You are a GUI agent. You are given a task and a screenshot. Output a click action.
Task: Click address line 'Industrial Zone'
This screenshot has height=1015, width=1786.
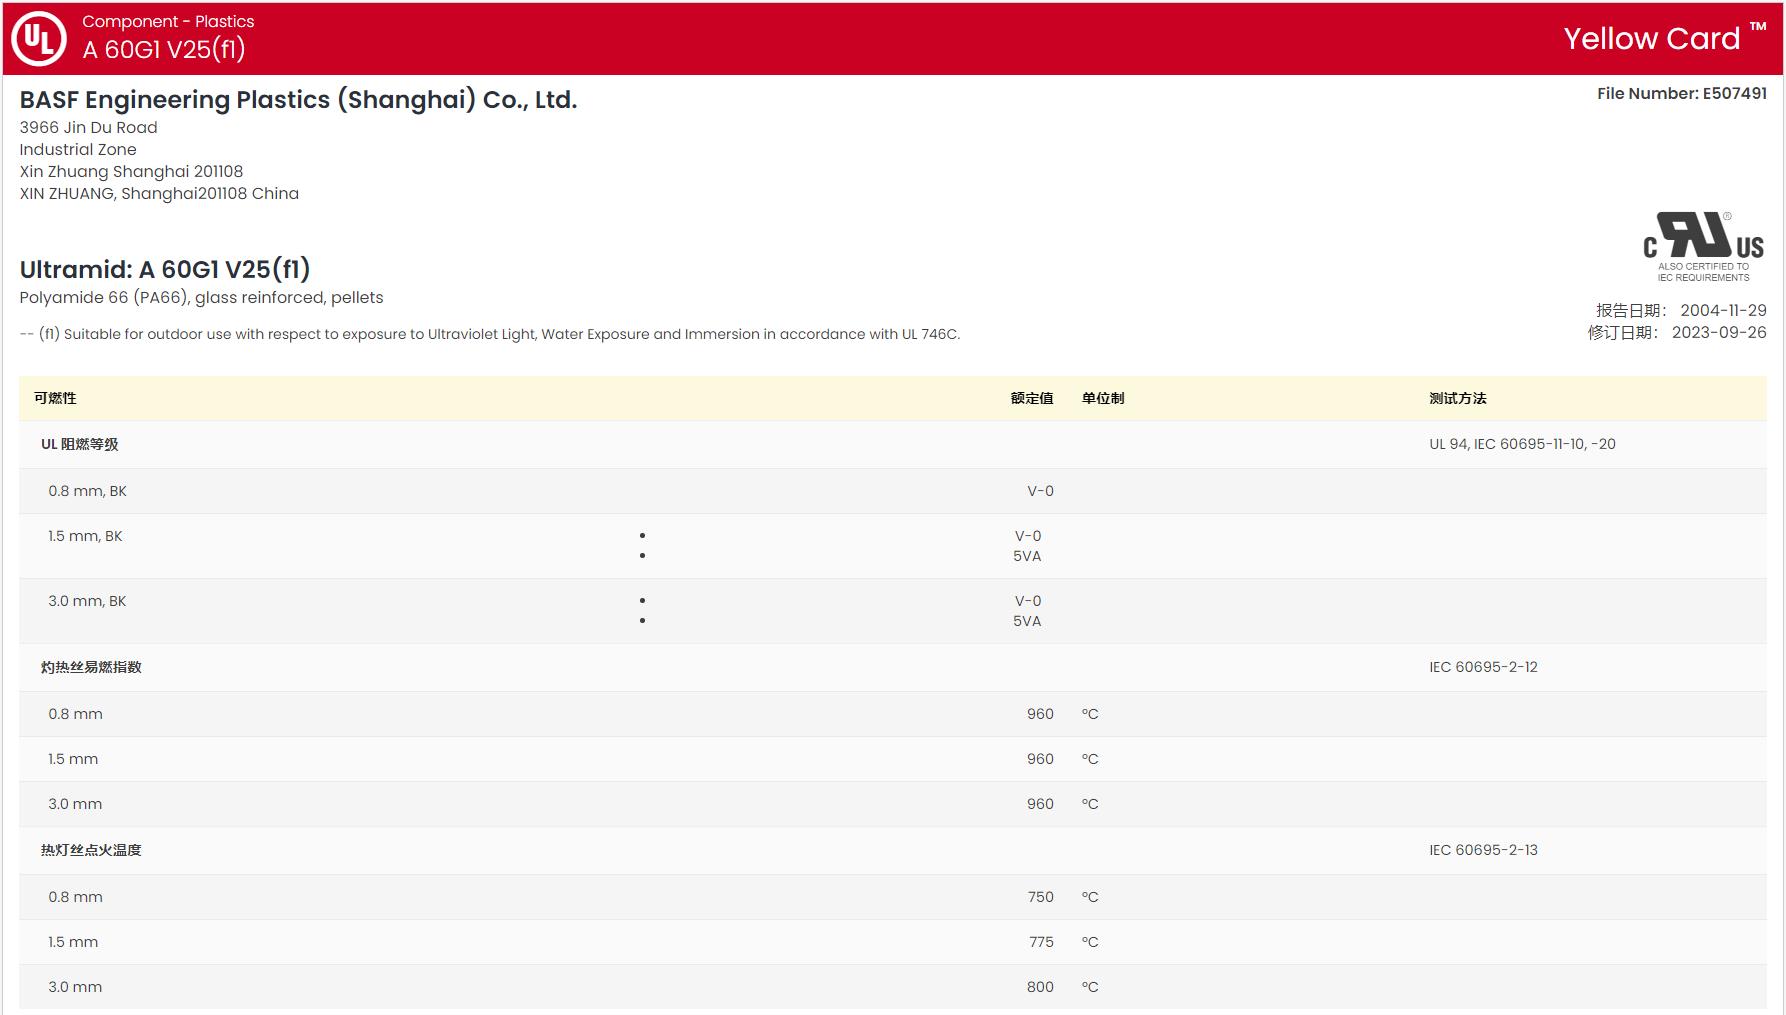pos(78,149)
